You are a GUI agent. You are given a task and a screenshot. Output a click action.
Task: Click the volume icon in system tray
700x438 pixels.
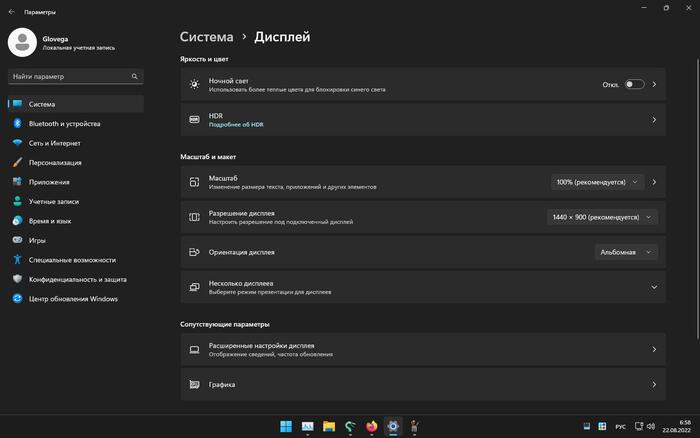(x=650, y=427)
